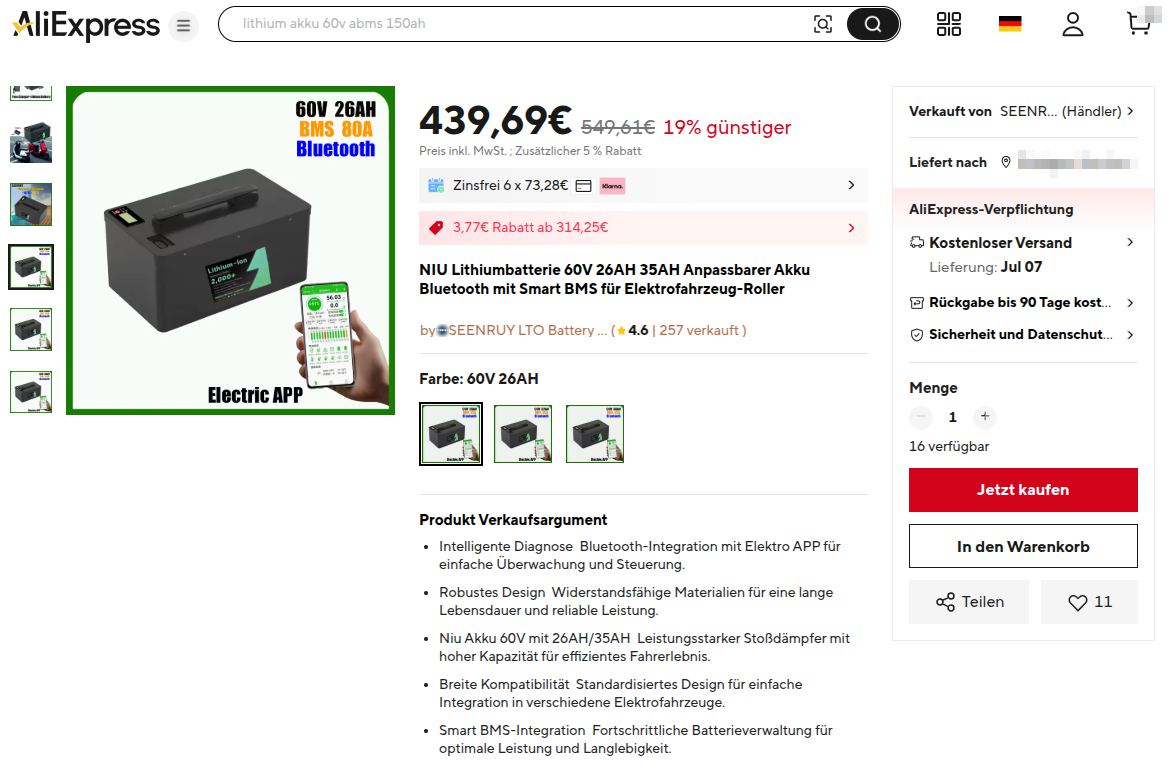
Task: Focus the search field with lithium akku text
Action: (523, 24)
